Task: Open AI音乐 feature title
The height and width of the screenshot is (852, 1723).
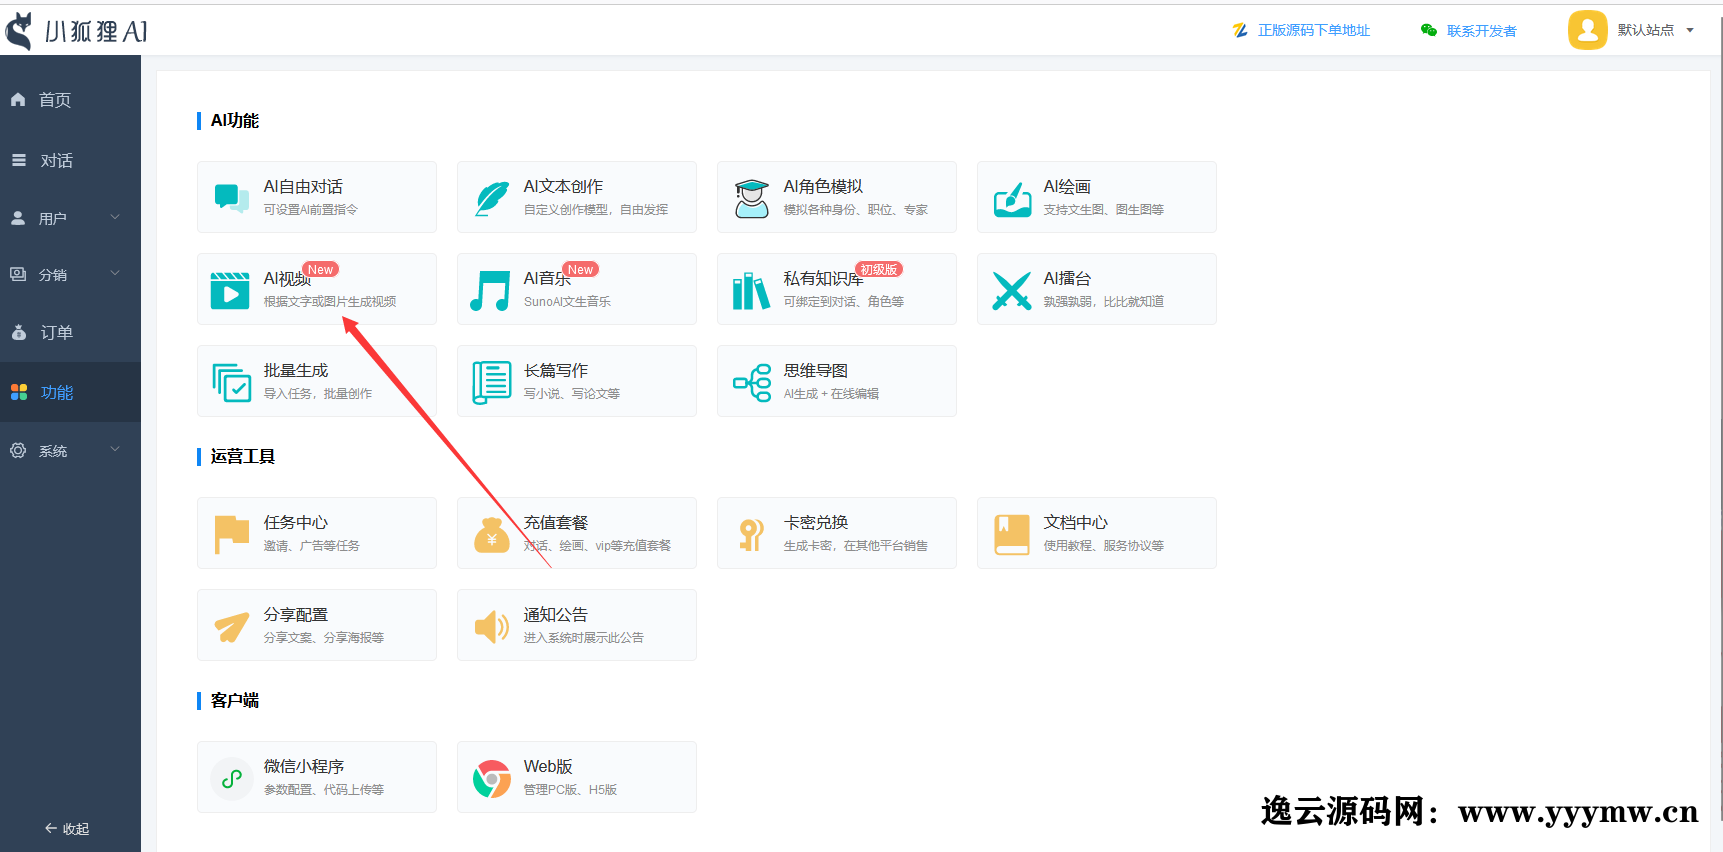Action: tap(548, 279)
